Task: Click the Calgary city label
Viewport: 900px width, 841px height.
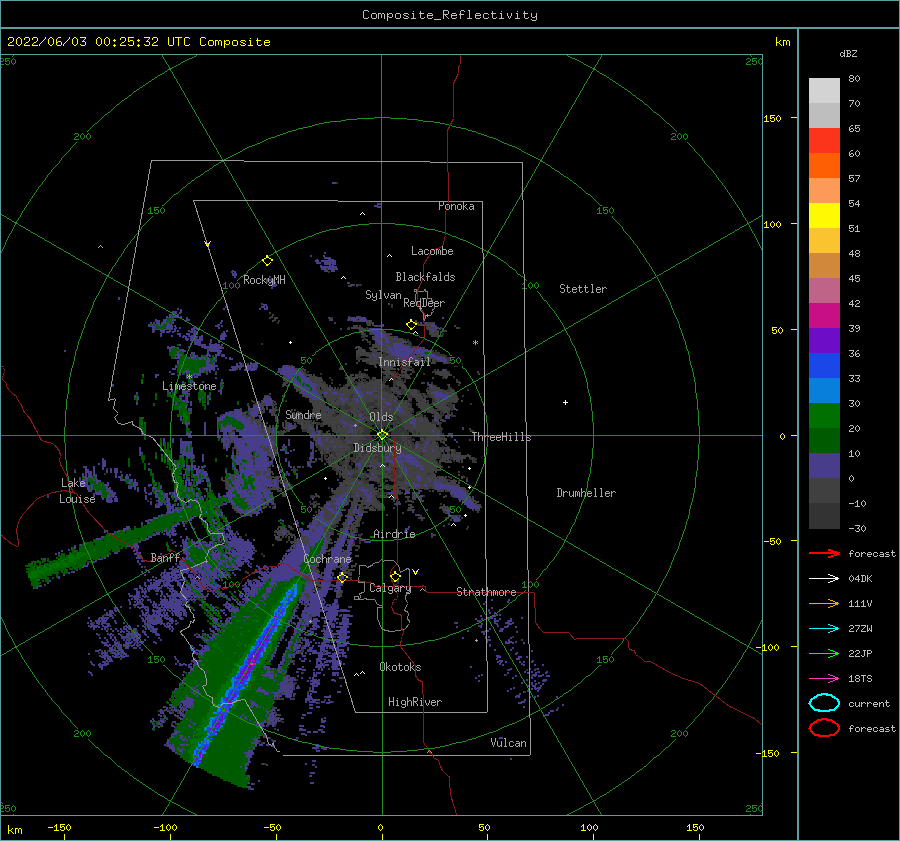Action: [390, 588]
